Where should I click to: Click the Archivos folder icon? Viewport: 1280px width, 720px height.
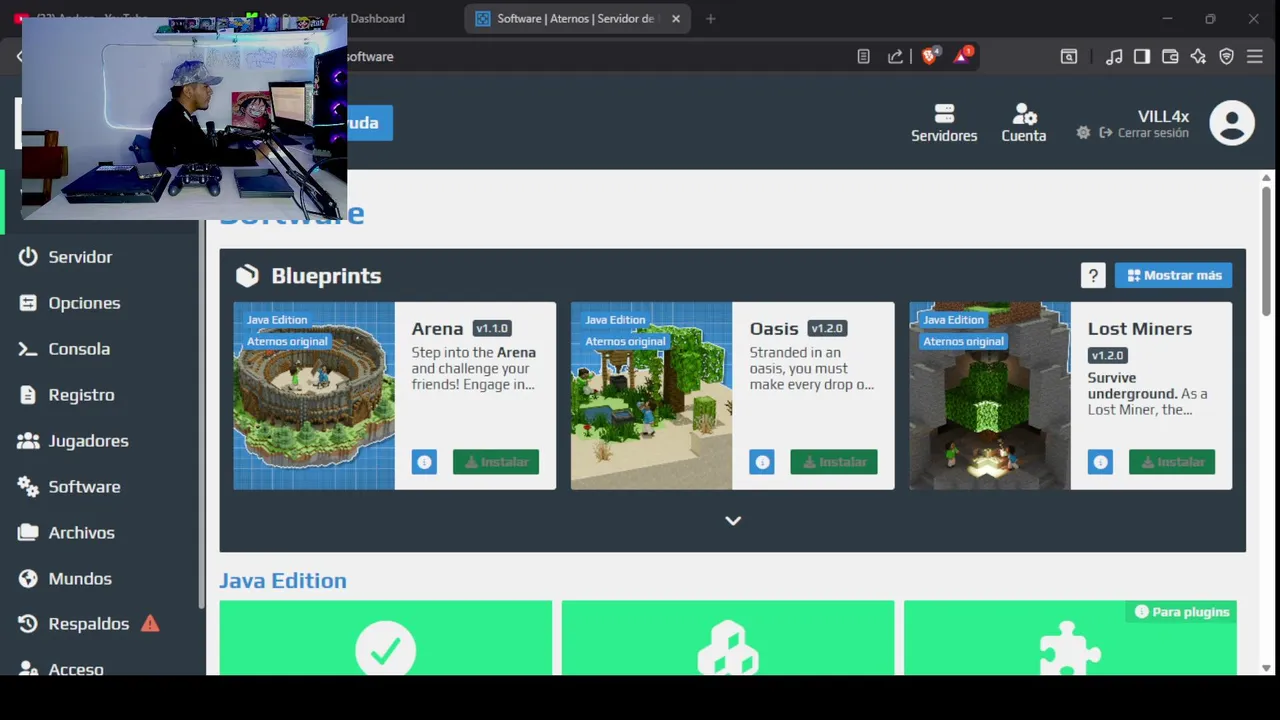(28, 533)
